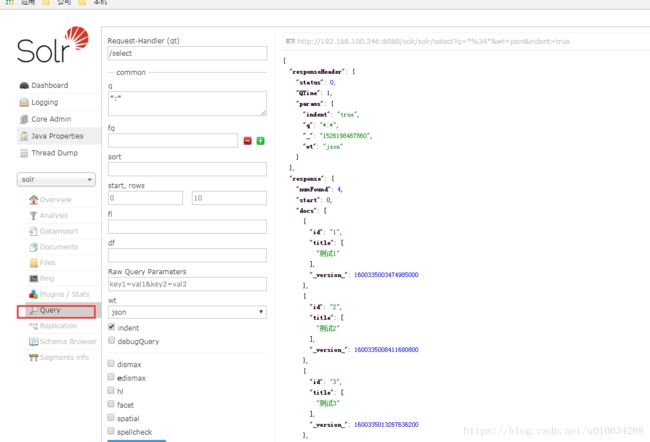Open Java Properties page

pos(57,136)
